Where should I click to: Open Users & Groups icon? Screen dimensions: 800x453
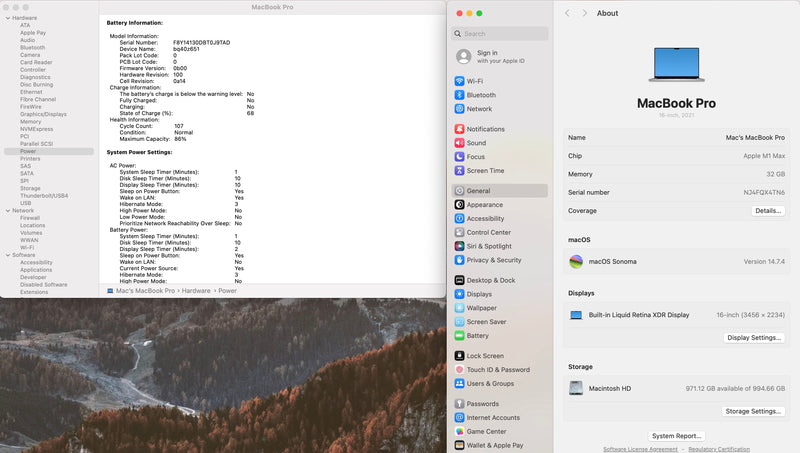coord(459,383)
